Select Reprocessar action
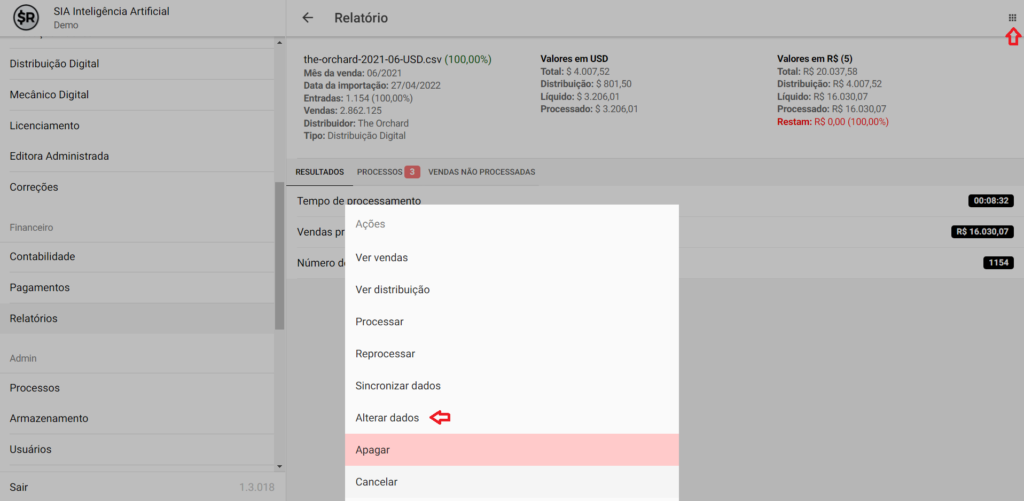This screenshot has width=1024, height=501. coord(385,353)
